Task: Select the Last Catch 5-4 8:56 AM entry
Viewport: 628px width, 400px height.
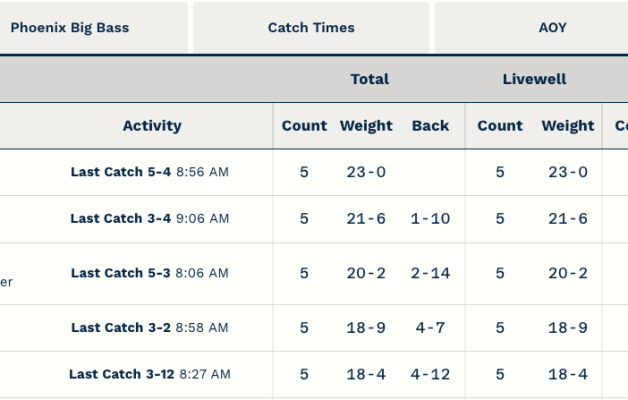Action: pos(150,172)
